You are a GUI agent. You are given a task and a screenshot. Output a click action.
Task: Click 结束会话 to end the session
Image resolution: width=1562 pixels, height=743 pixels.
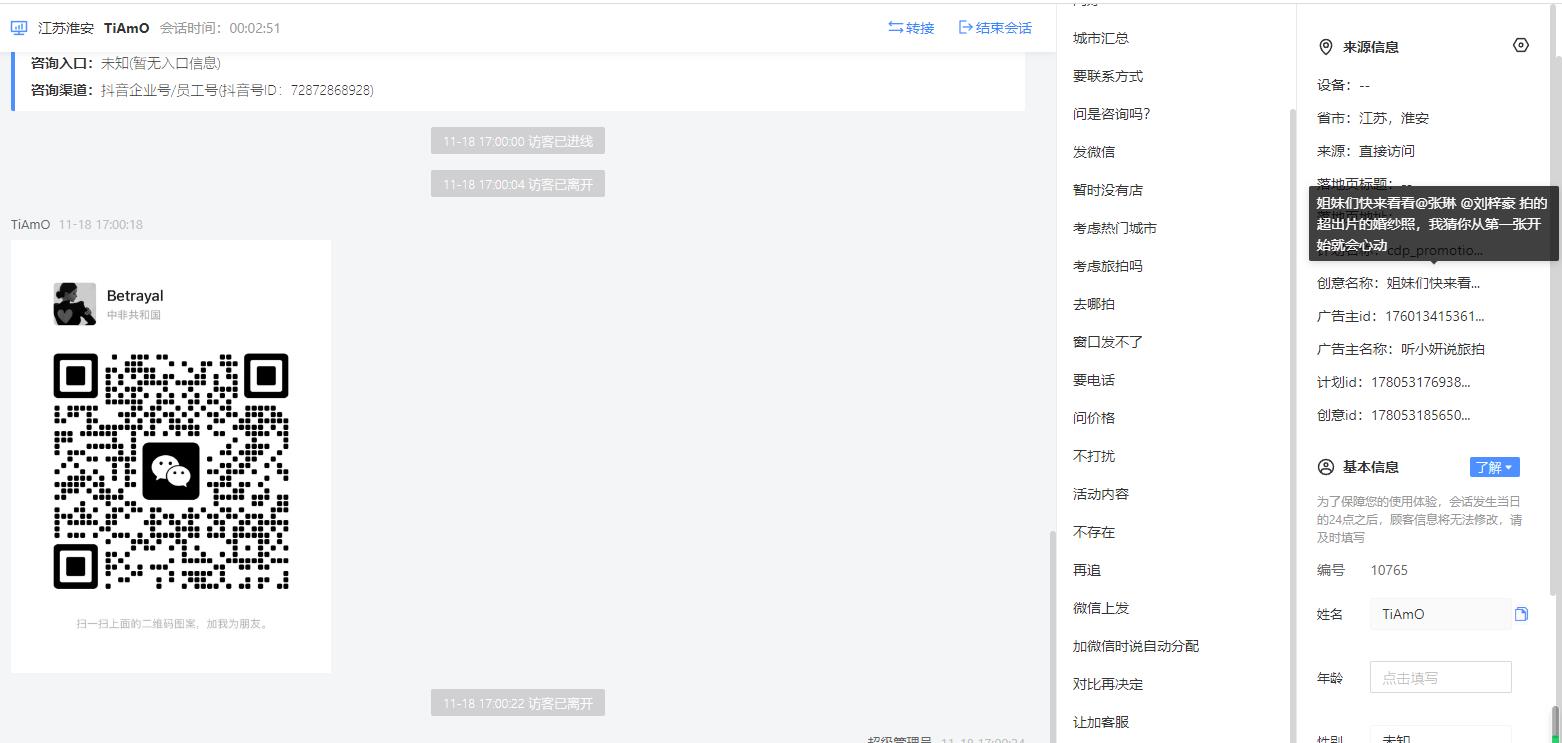click(995, 28)
